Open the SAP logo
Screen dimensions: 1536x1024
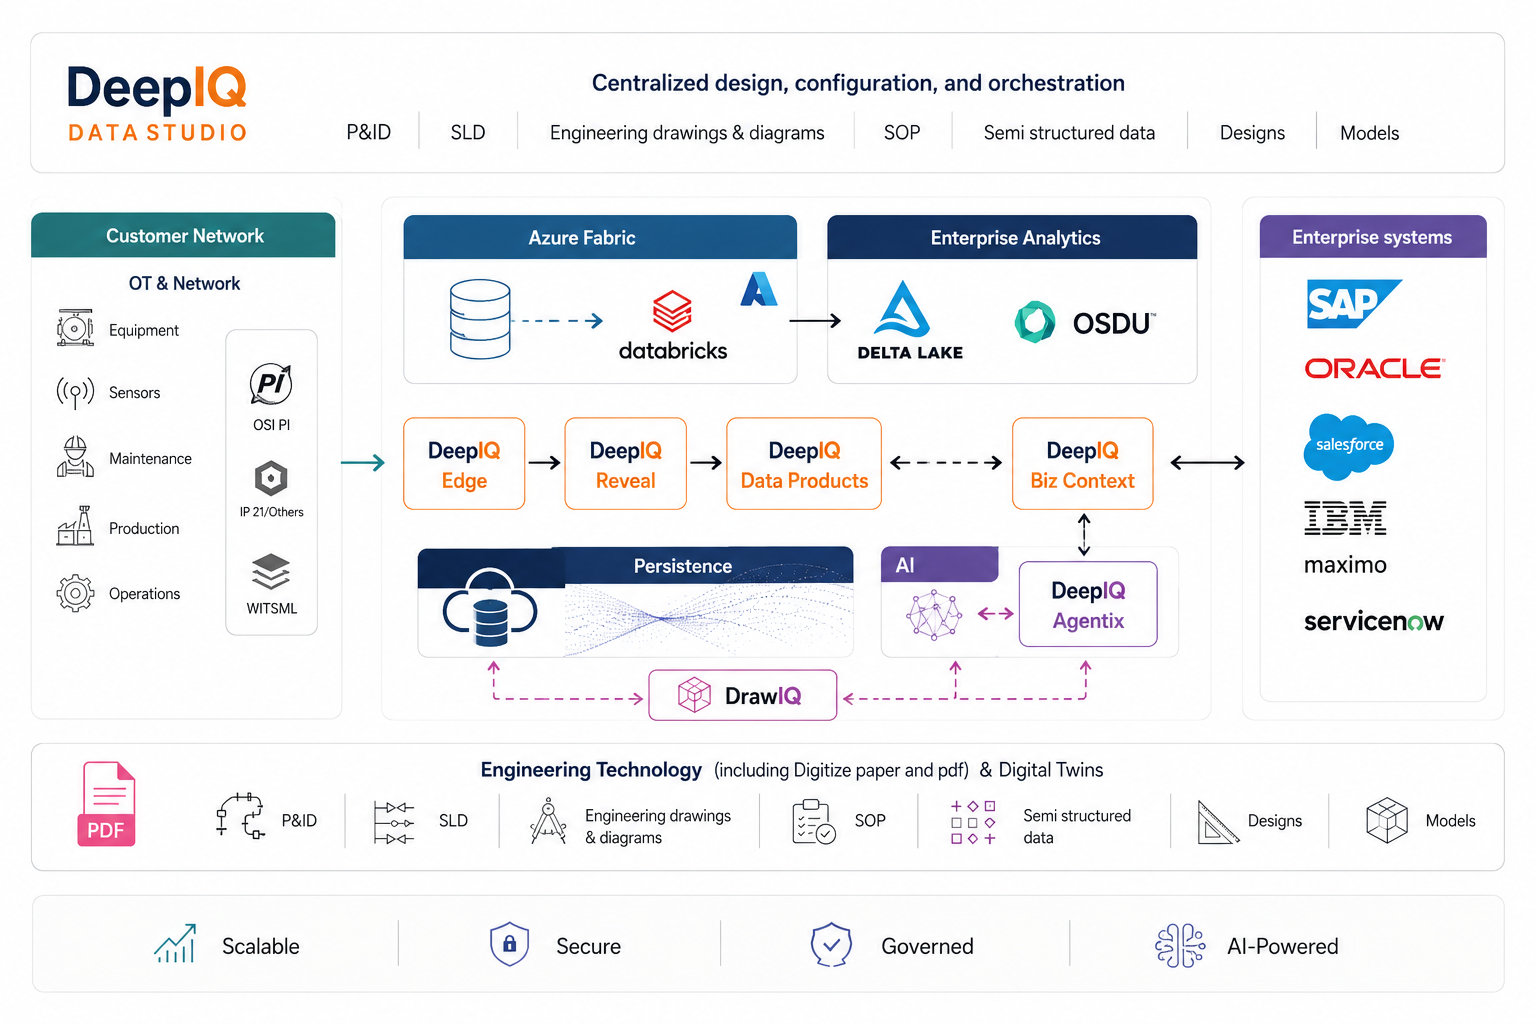(1354, 304)
